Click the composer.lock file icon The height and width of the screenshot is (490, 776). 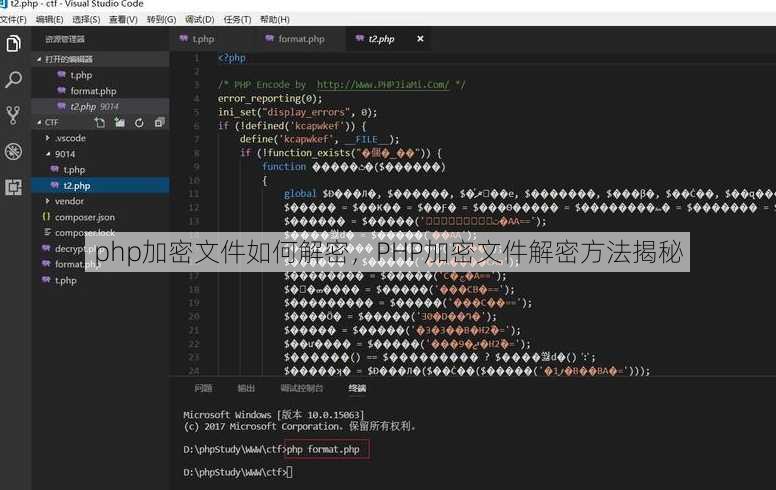pyautogui.click(x=47, y=232)
